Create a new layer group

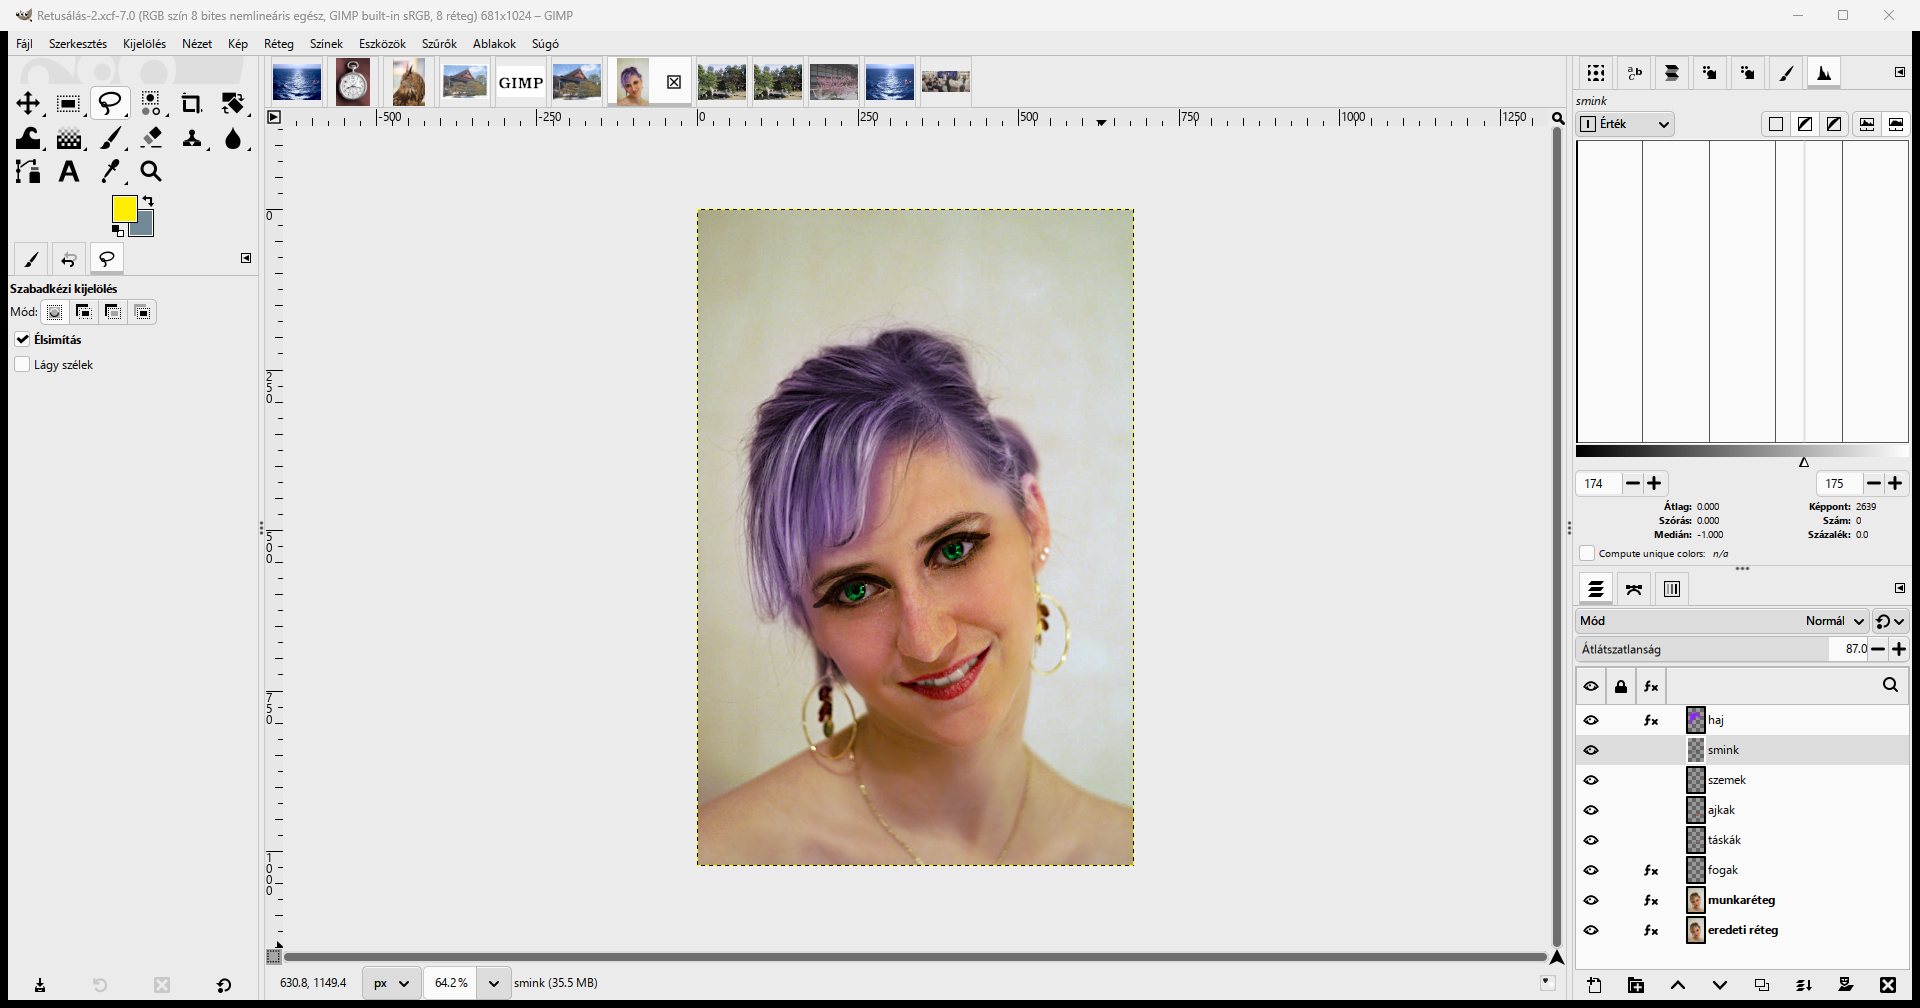1636,985
